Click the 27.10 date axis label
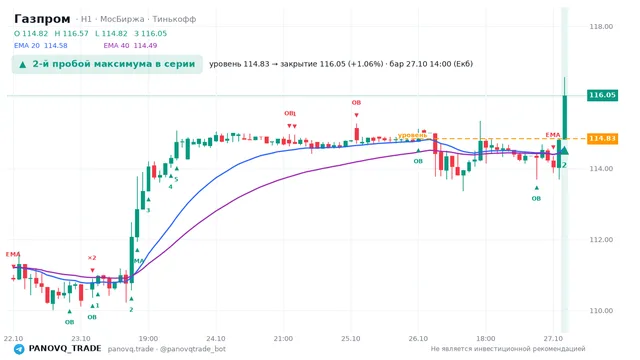Screen dimensions: 640x360 tap(553, 339)
